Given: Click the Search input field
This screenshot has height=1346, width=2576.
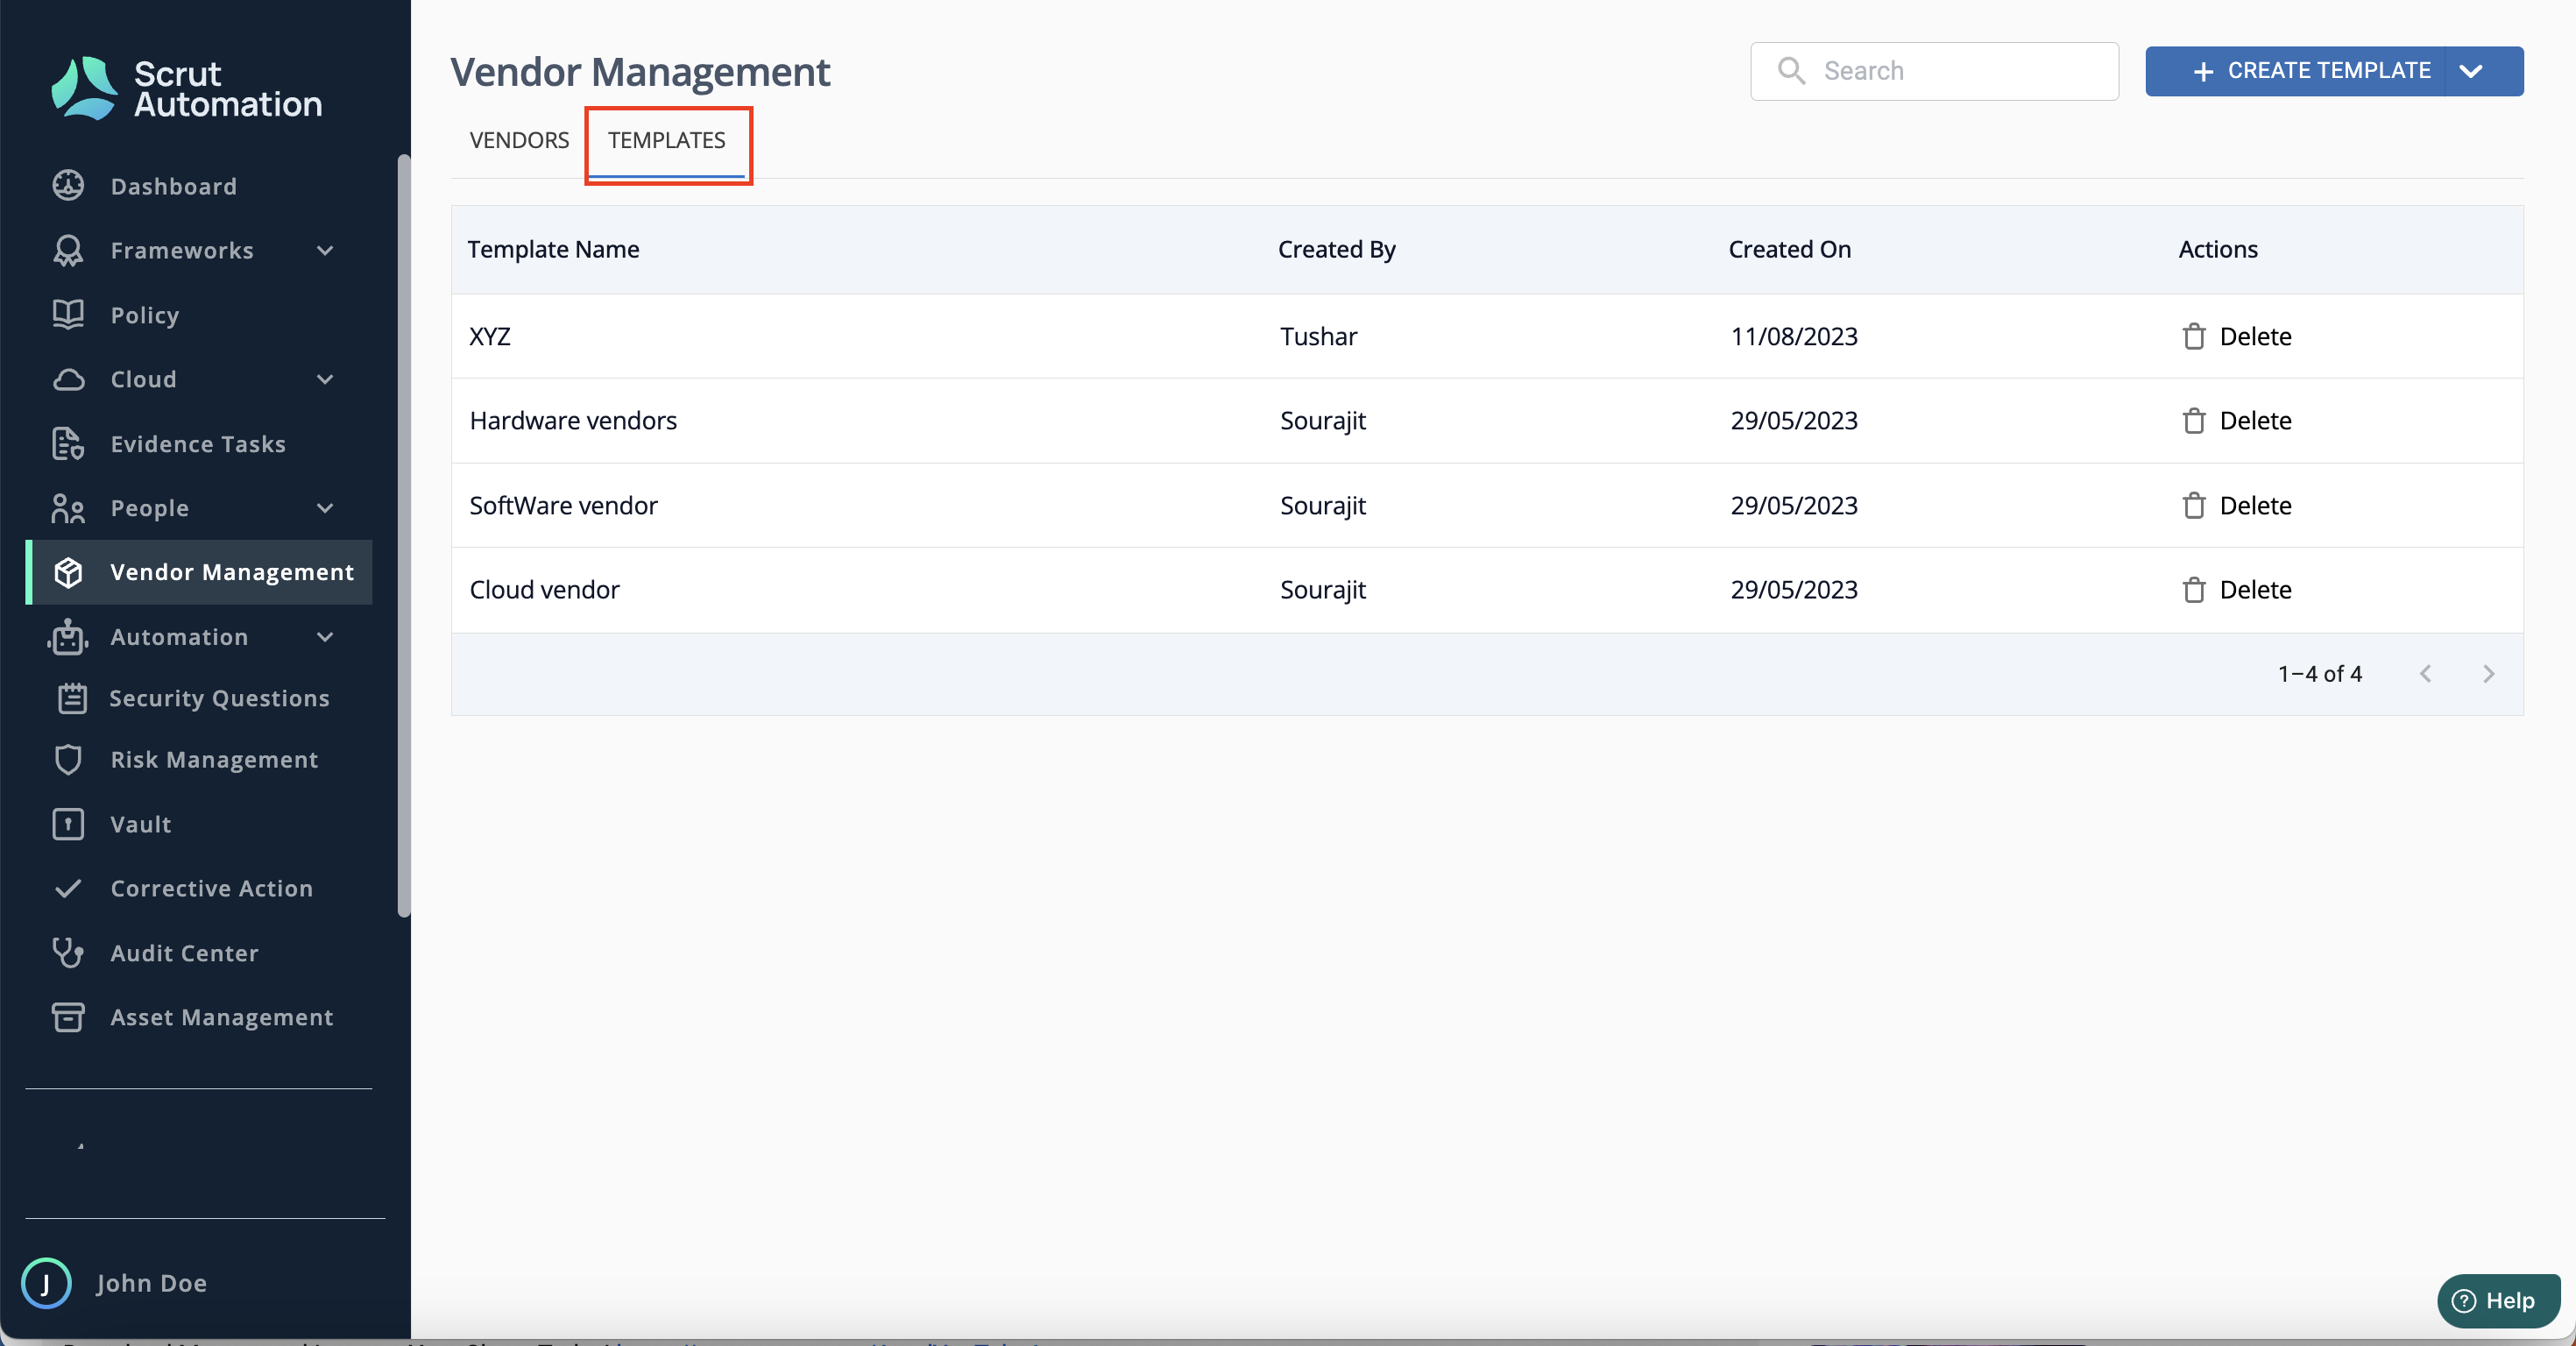Looking at the screenshot, I should coord(1934,71).
